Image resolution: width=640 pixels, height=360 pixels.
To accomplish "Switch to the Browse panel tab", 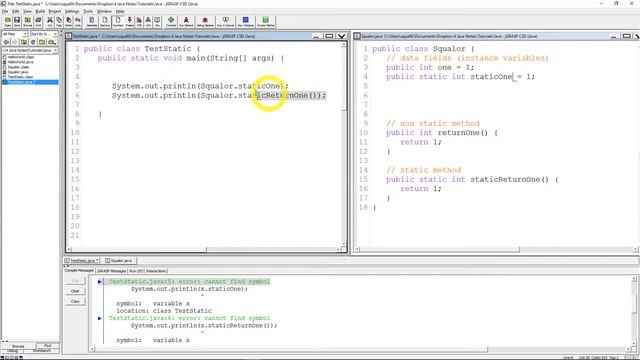I will click(18, 346).
